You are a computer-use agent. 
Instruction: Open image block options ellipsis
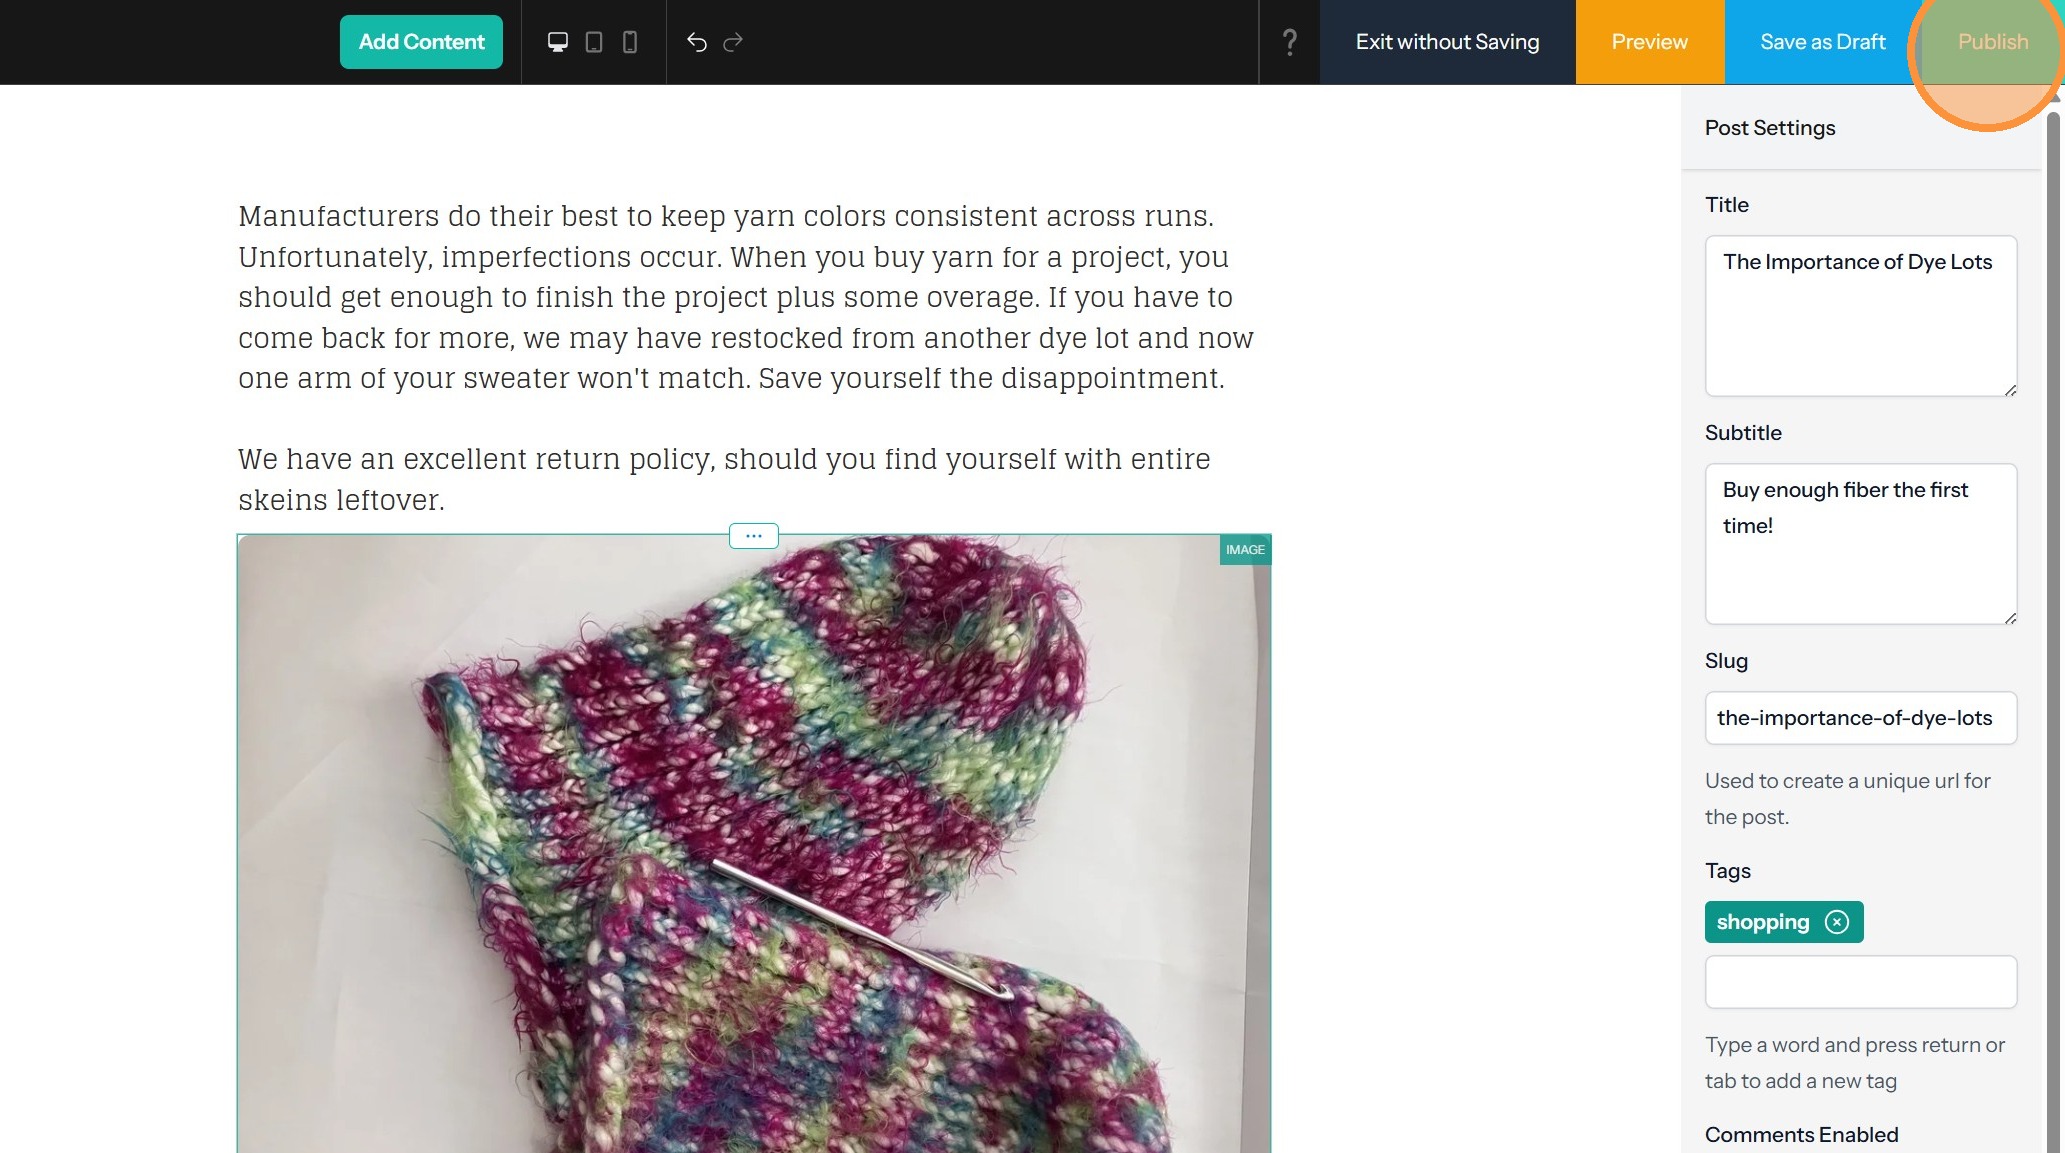click(754, 536)
